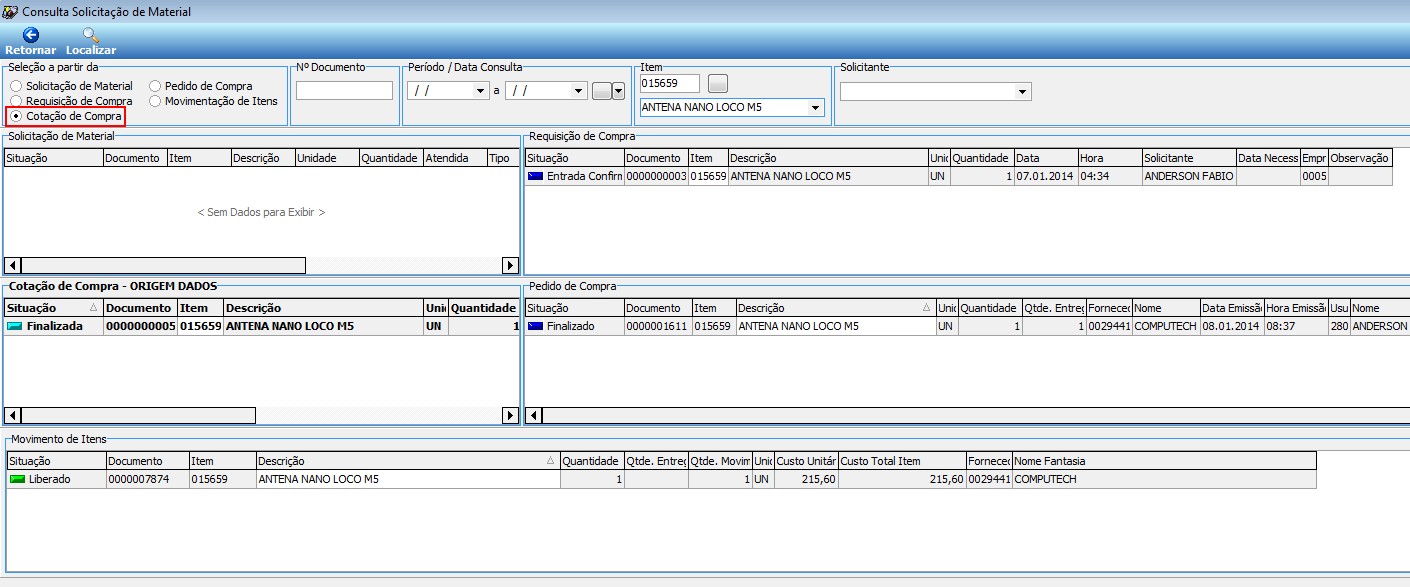Open the start date dropdown in Período
The image size is (1410, 587).
coord(479,90)
